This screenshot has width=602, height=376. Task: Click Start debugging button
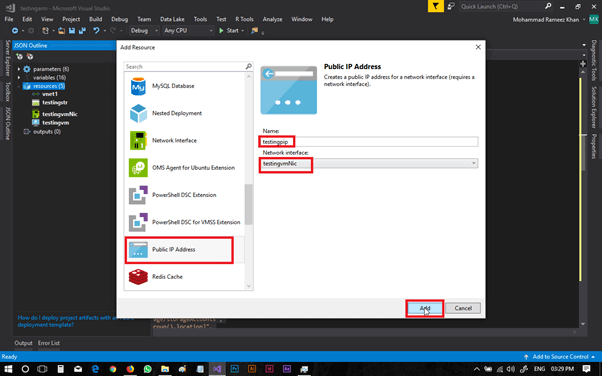coord(229,30)
